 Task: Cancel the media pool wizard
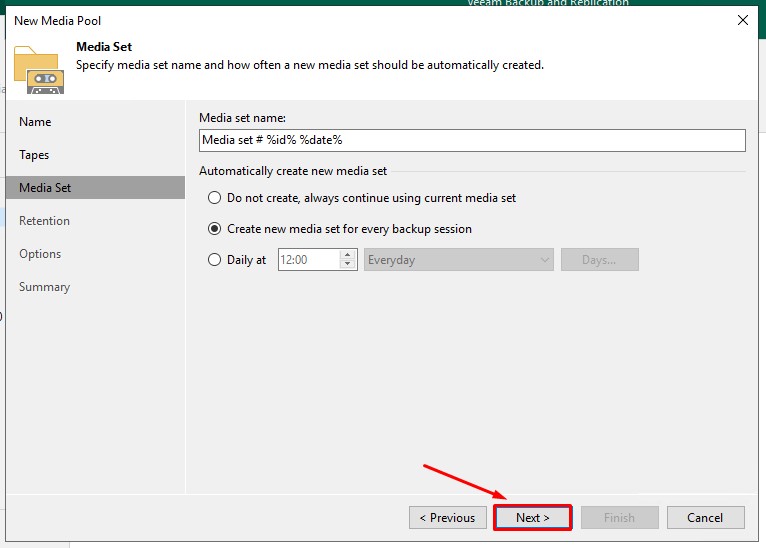pyautogui.click(x=705, y=518)
